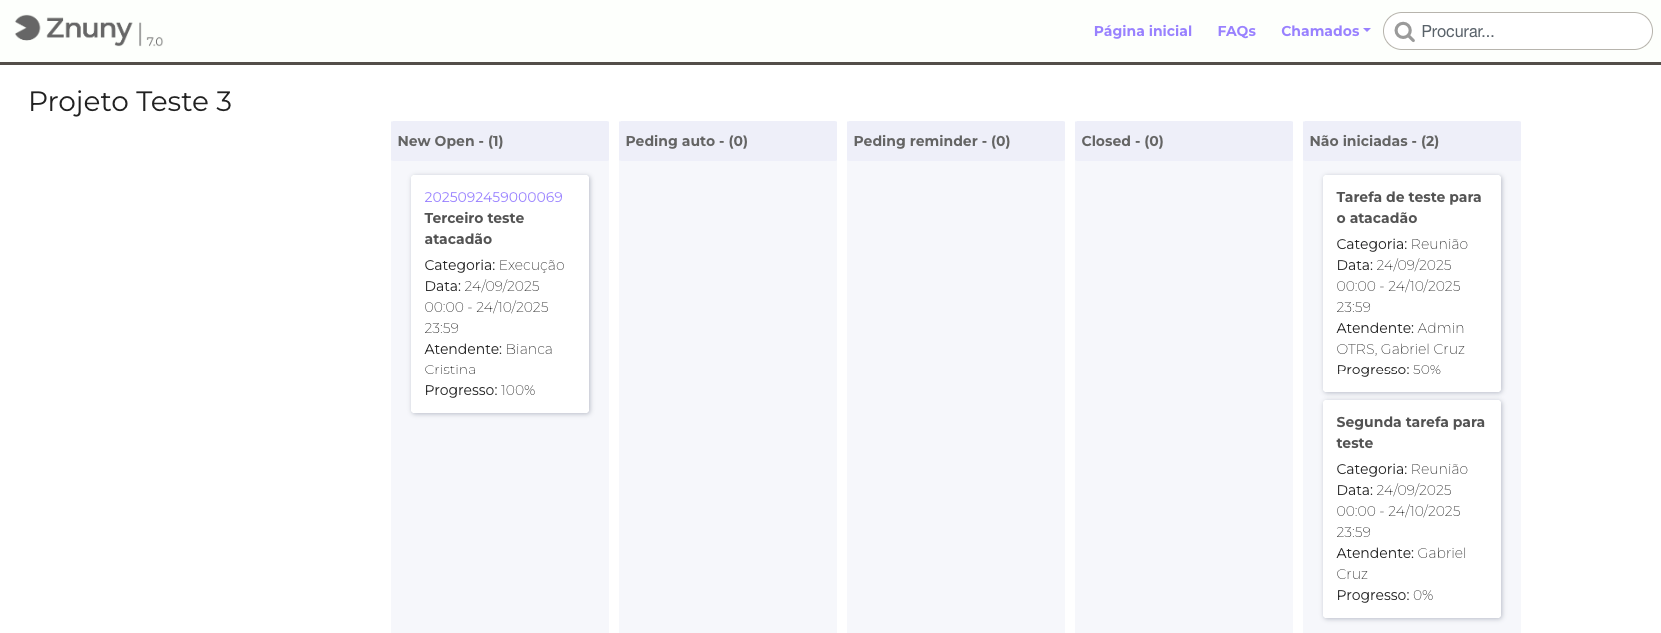Screen dimensions: 1661x633
Task: Focus the Procurar search field
Action: [1518, 31]
